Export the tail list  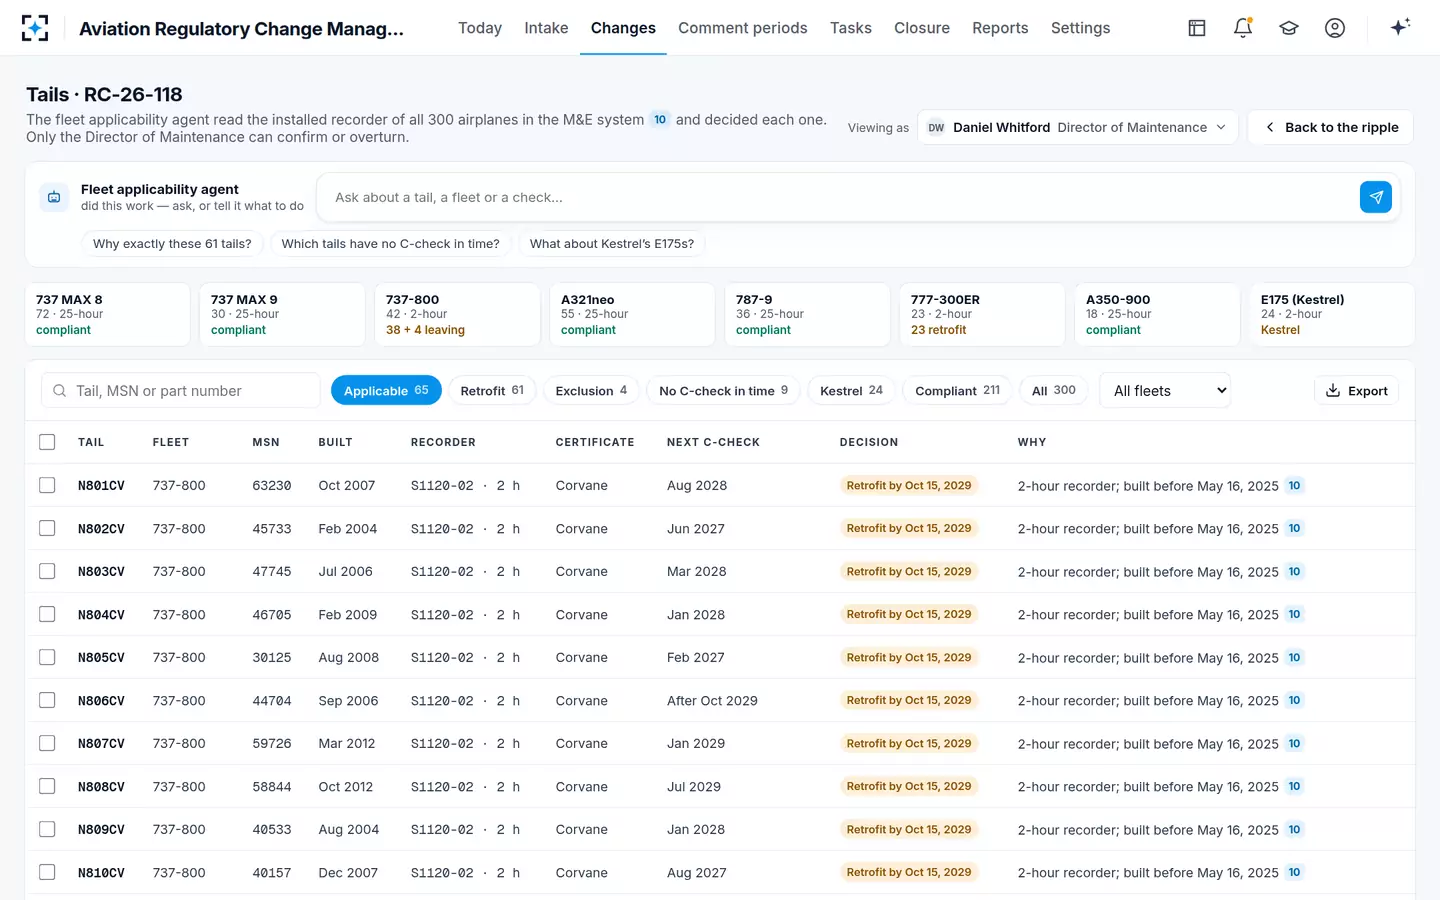1356,391
